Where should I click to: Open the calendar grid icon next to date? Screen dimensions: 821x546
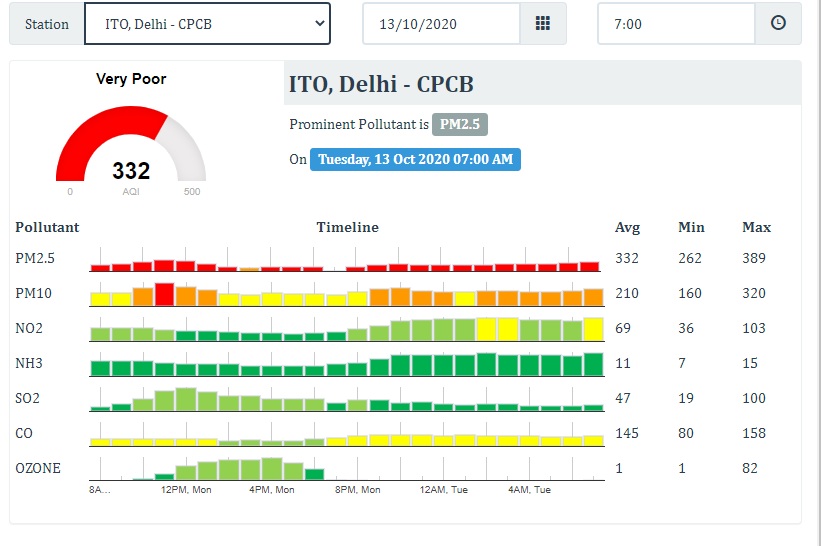pyautogui.click(x=543, y=24)
